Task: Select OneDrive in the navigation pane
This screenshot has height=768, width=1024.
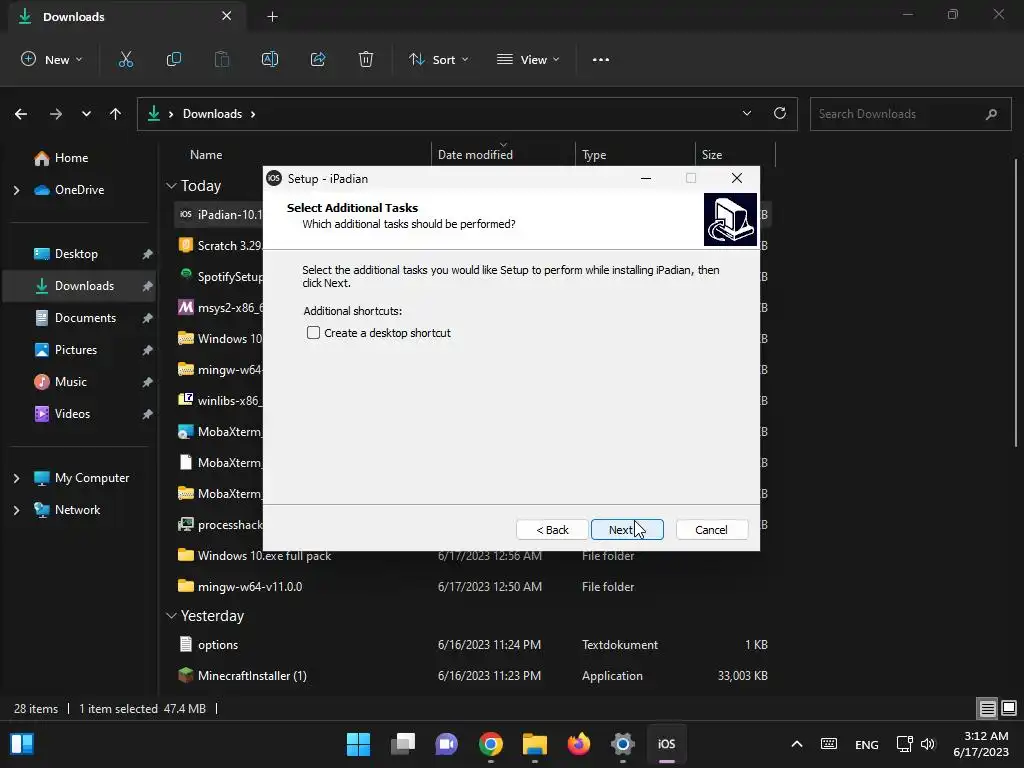Action: 78,190
